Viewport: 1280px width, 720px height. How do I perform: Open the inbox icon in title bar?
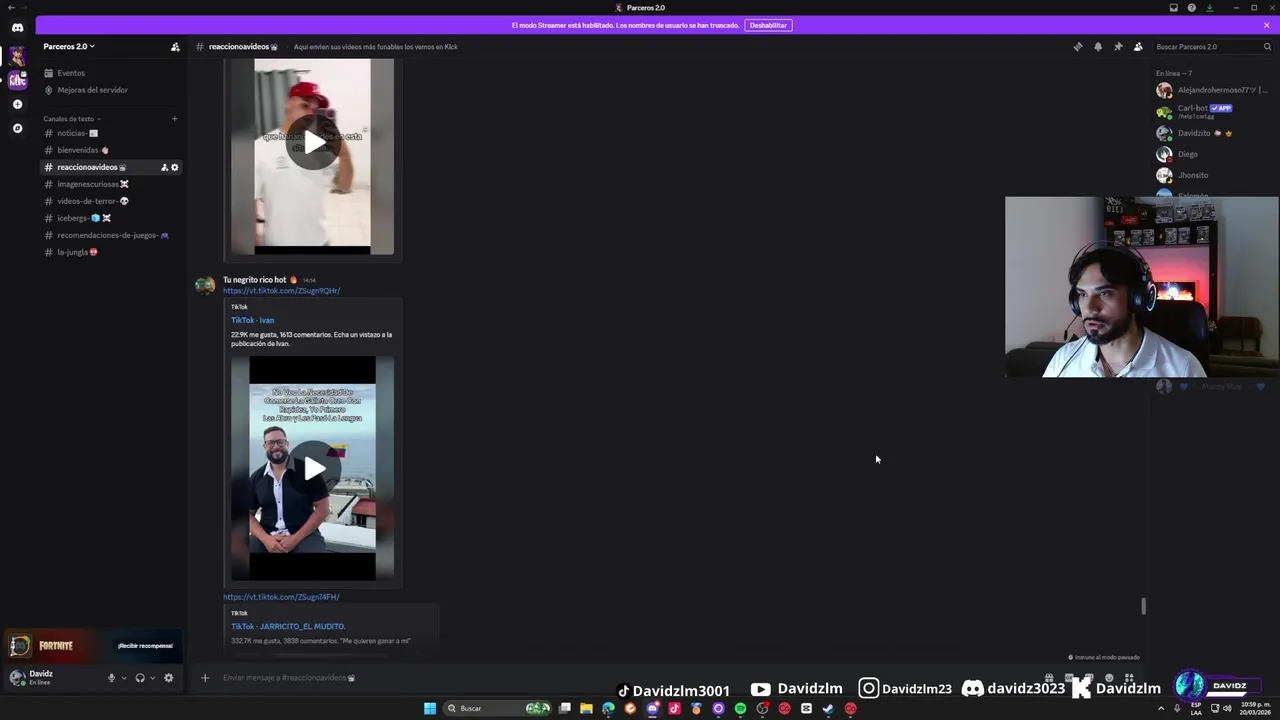click(x=1174, y=8)
